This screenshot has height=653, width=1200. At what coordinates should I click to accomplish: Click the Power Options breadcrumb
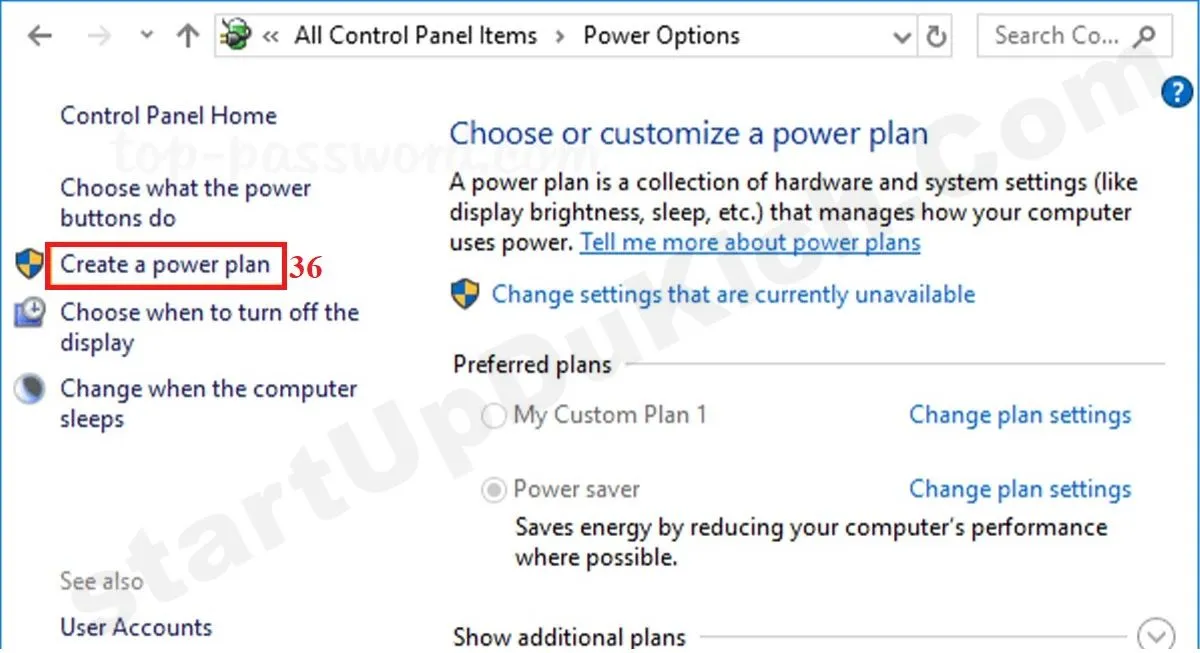pos(661,37)
